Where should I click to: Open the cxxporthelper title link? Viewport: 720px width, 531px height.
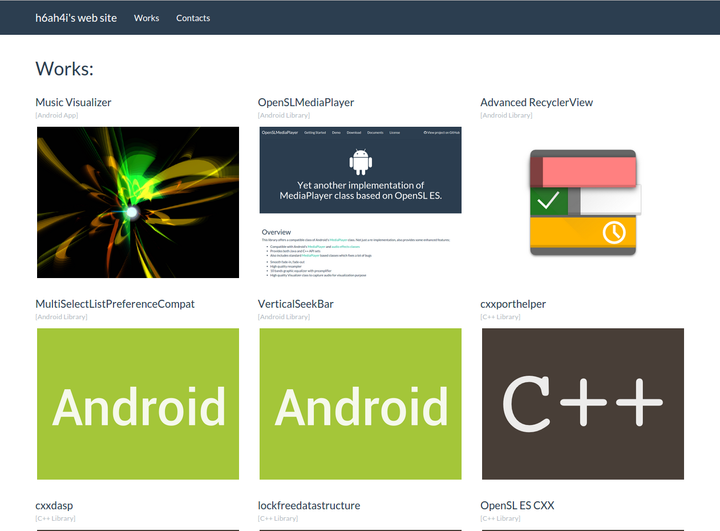tap(513, 304)
